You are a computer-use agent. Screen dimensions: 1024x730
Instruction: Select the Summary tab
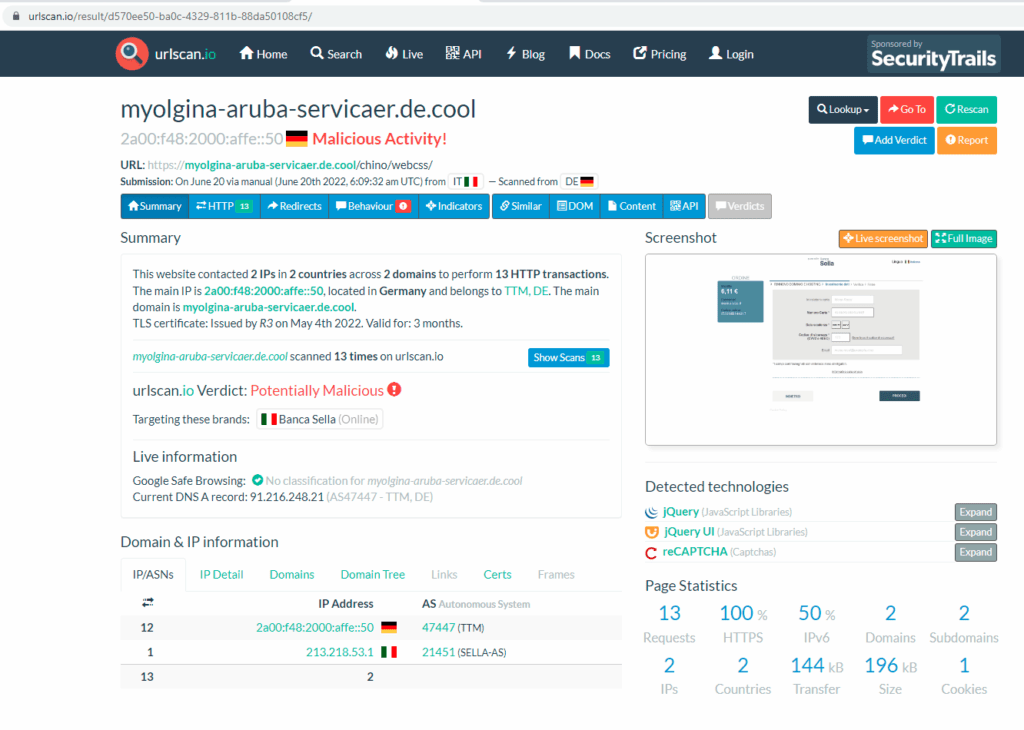tap(155, 206)
